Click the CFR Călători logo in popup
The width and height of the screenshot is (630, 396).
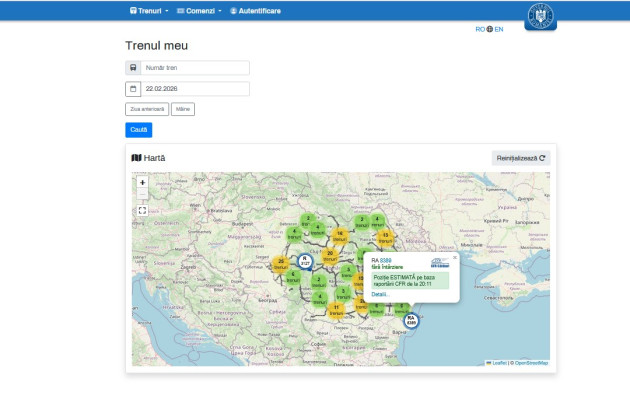(x=440, y=263)
